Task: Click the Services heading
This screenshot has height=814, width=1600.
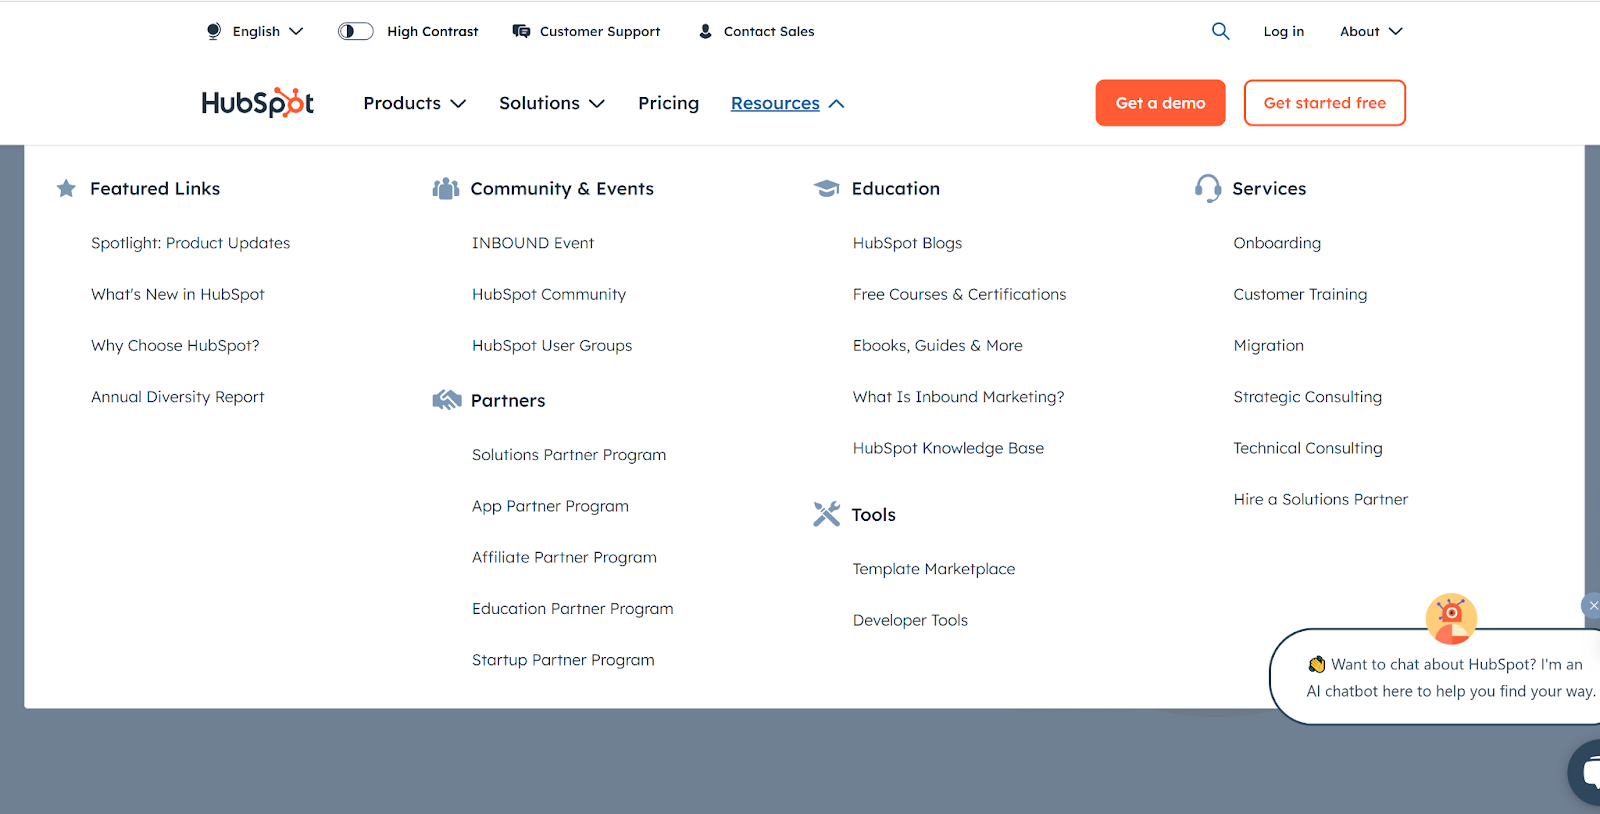Action: coord(1269,188)
